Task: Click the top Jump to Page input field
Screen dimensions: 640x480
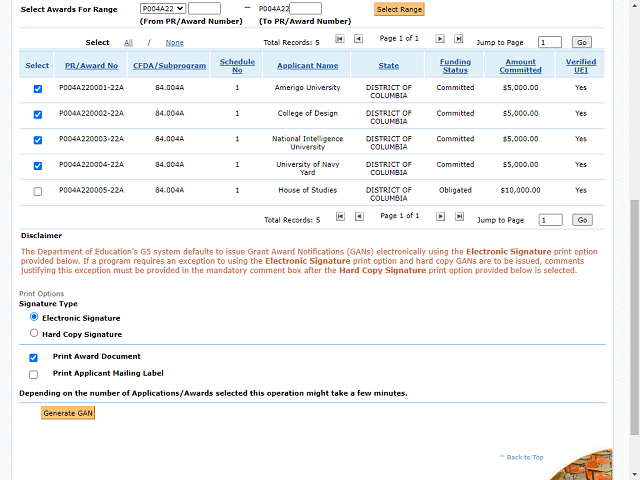Action: [x=550, y=43]
